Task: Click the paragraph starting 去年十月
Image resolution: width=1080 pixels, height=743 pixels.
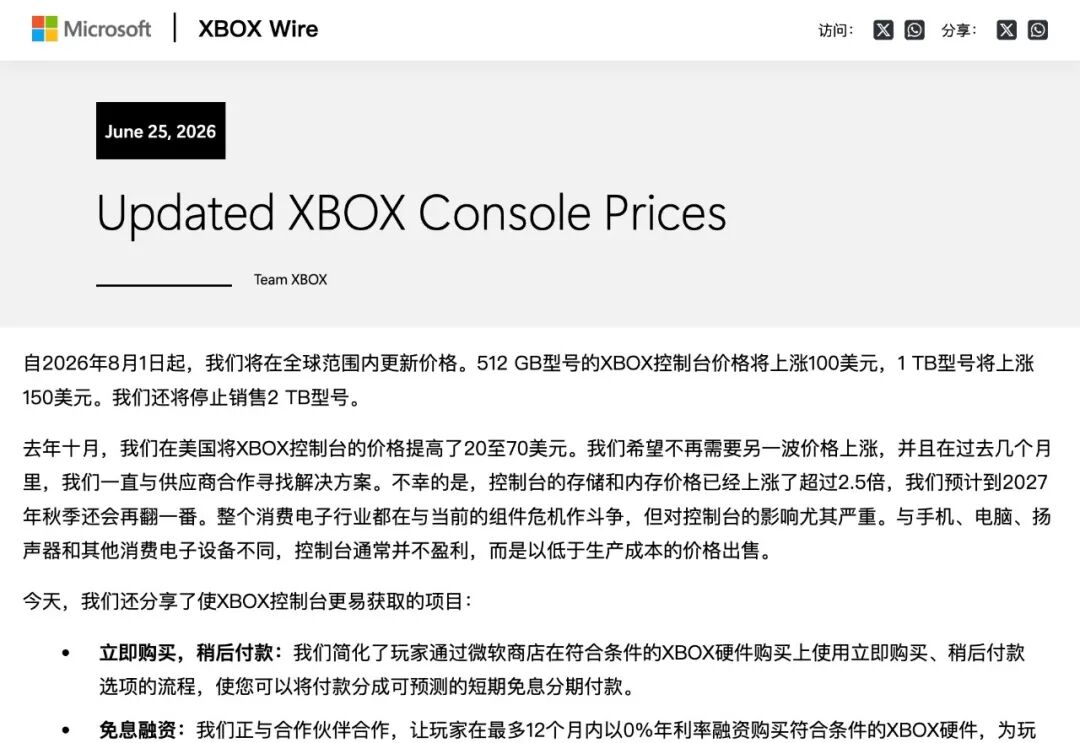Action: click(537, 499)
